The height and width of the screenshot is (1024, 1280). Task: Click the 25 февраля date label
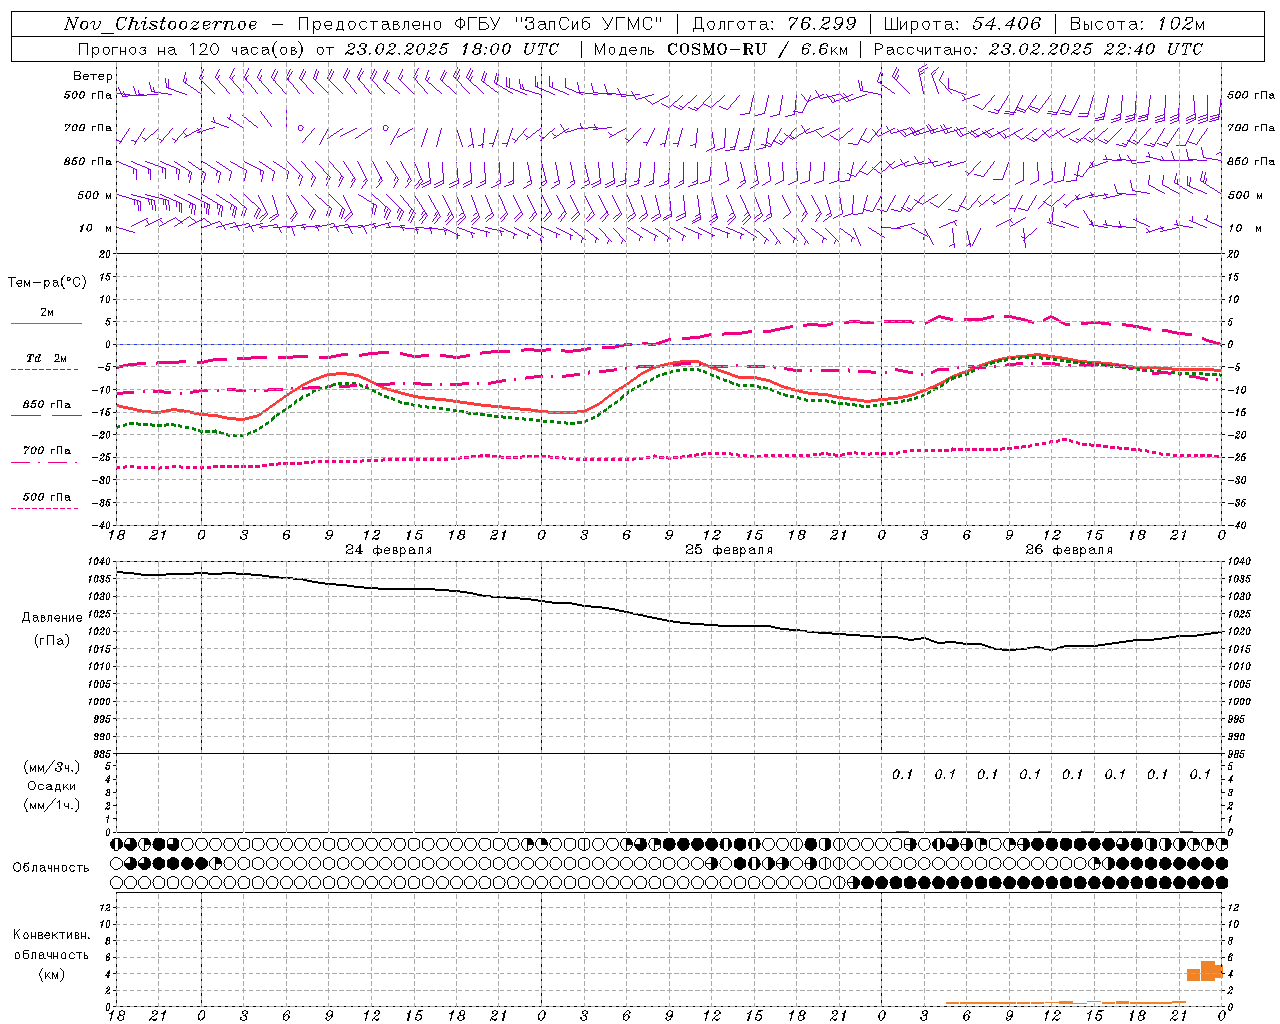coord(728,550)
